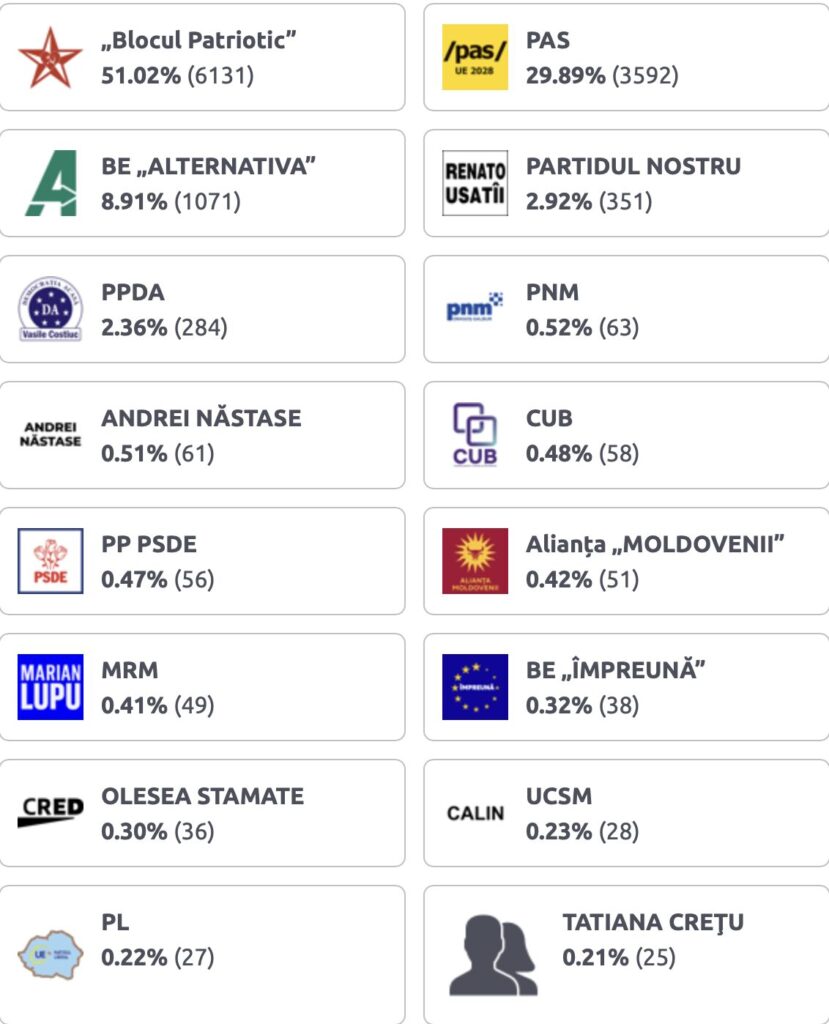The height and width of the screenshot is (1024, 829).
Task: Click the Tatiana Crețu silhouette icon
Action: click(493, 955)
